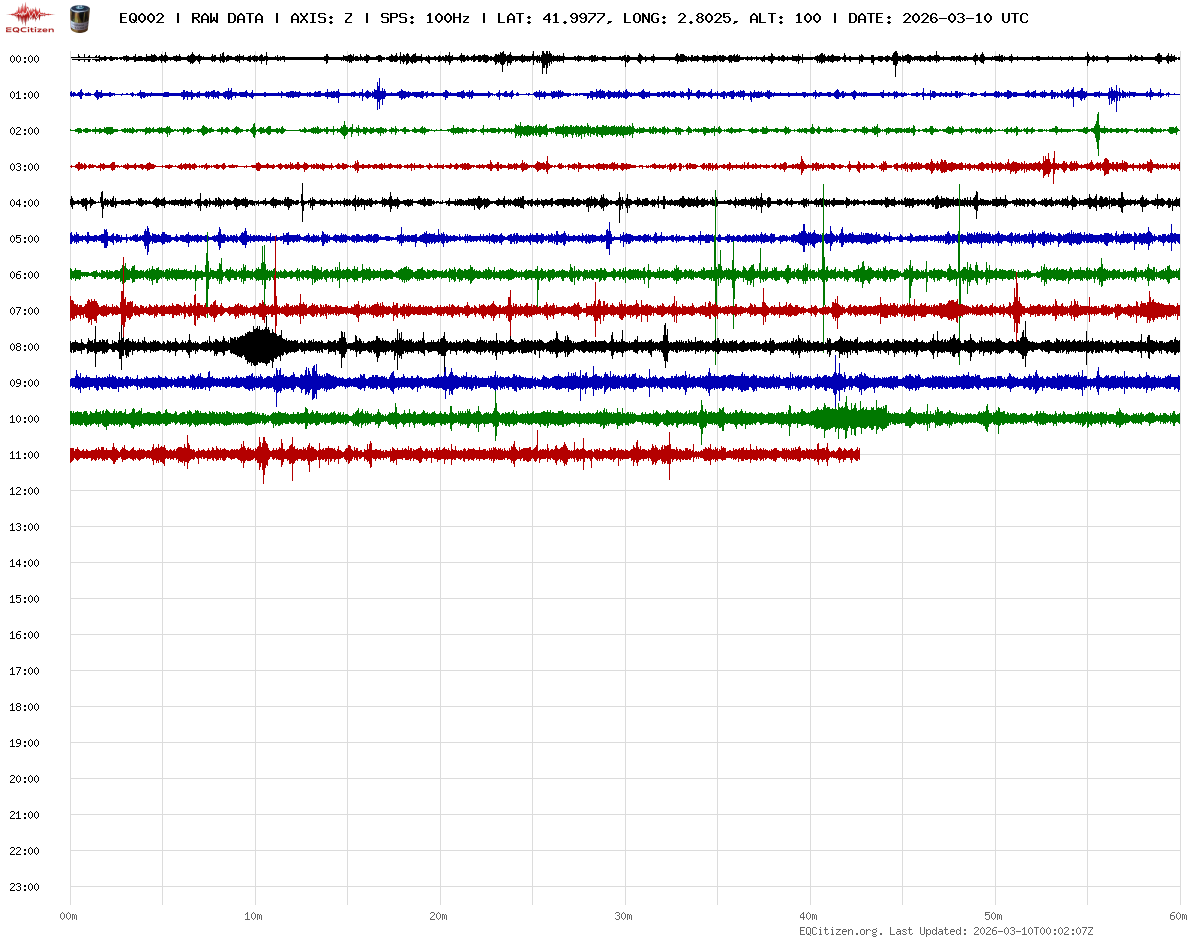
Task: Click the 00:00 hour row label
Action: point(24,59)
